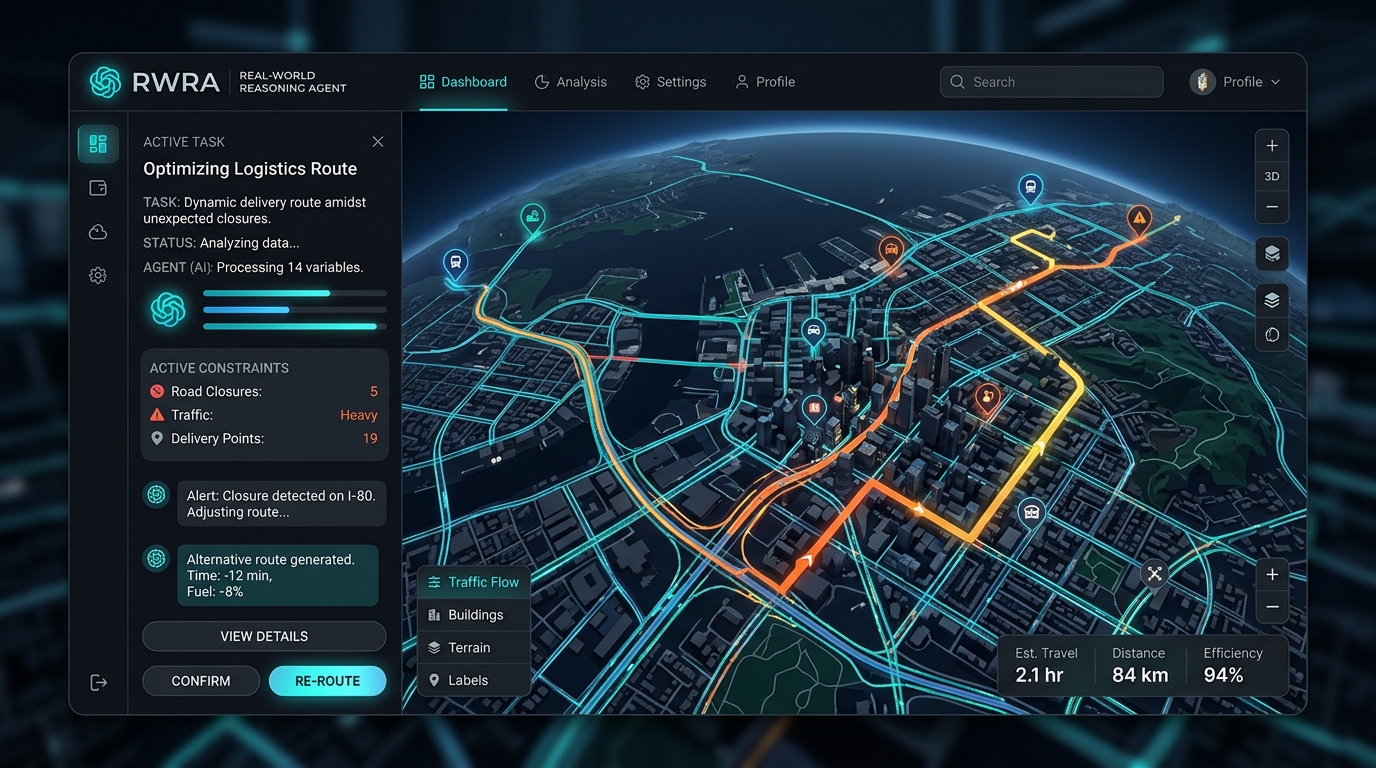1376x768 pixels.
Task: Click the lower minus zoom button
Action: pos(1272,607)
